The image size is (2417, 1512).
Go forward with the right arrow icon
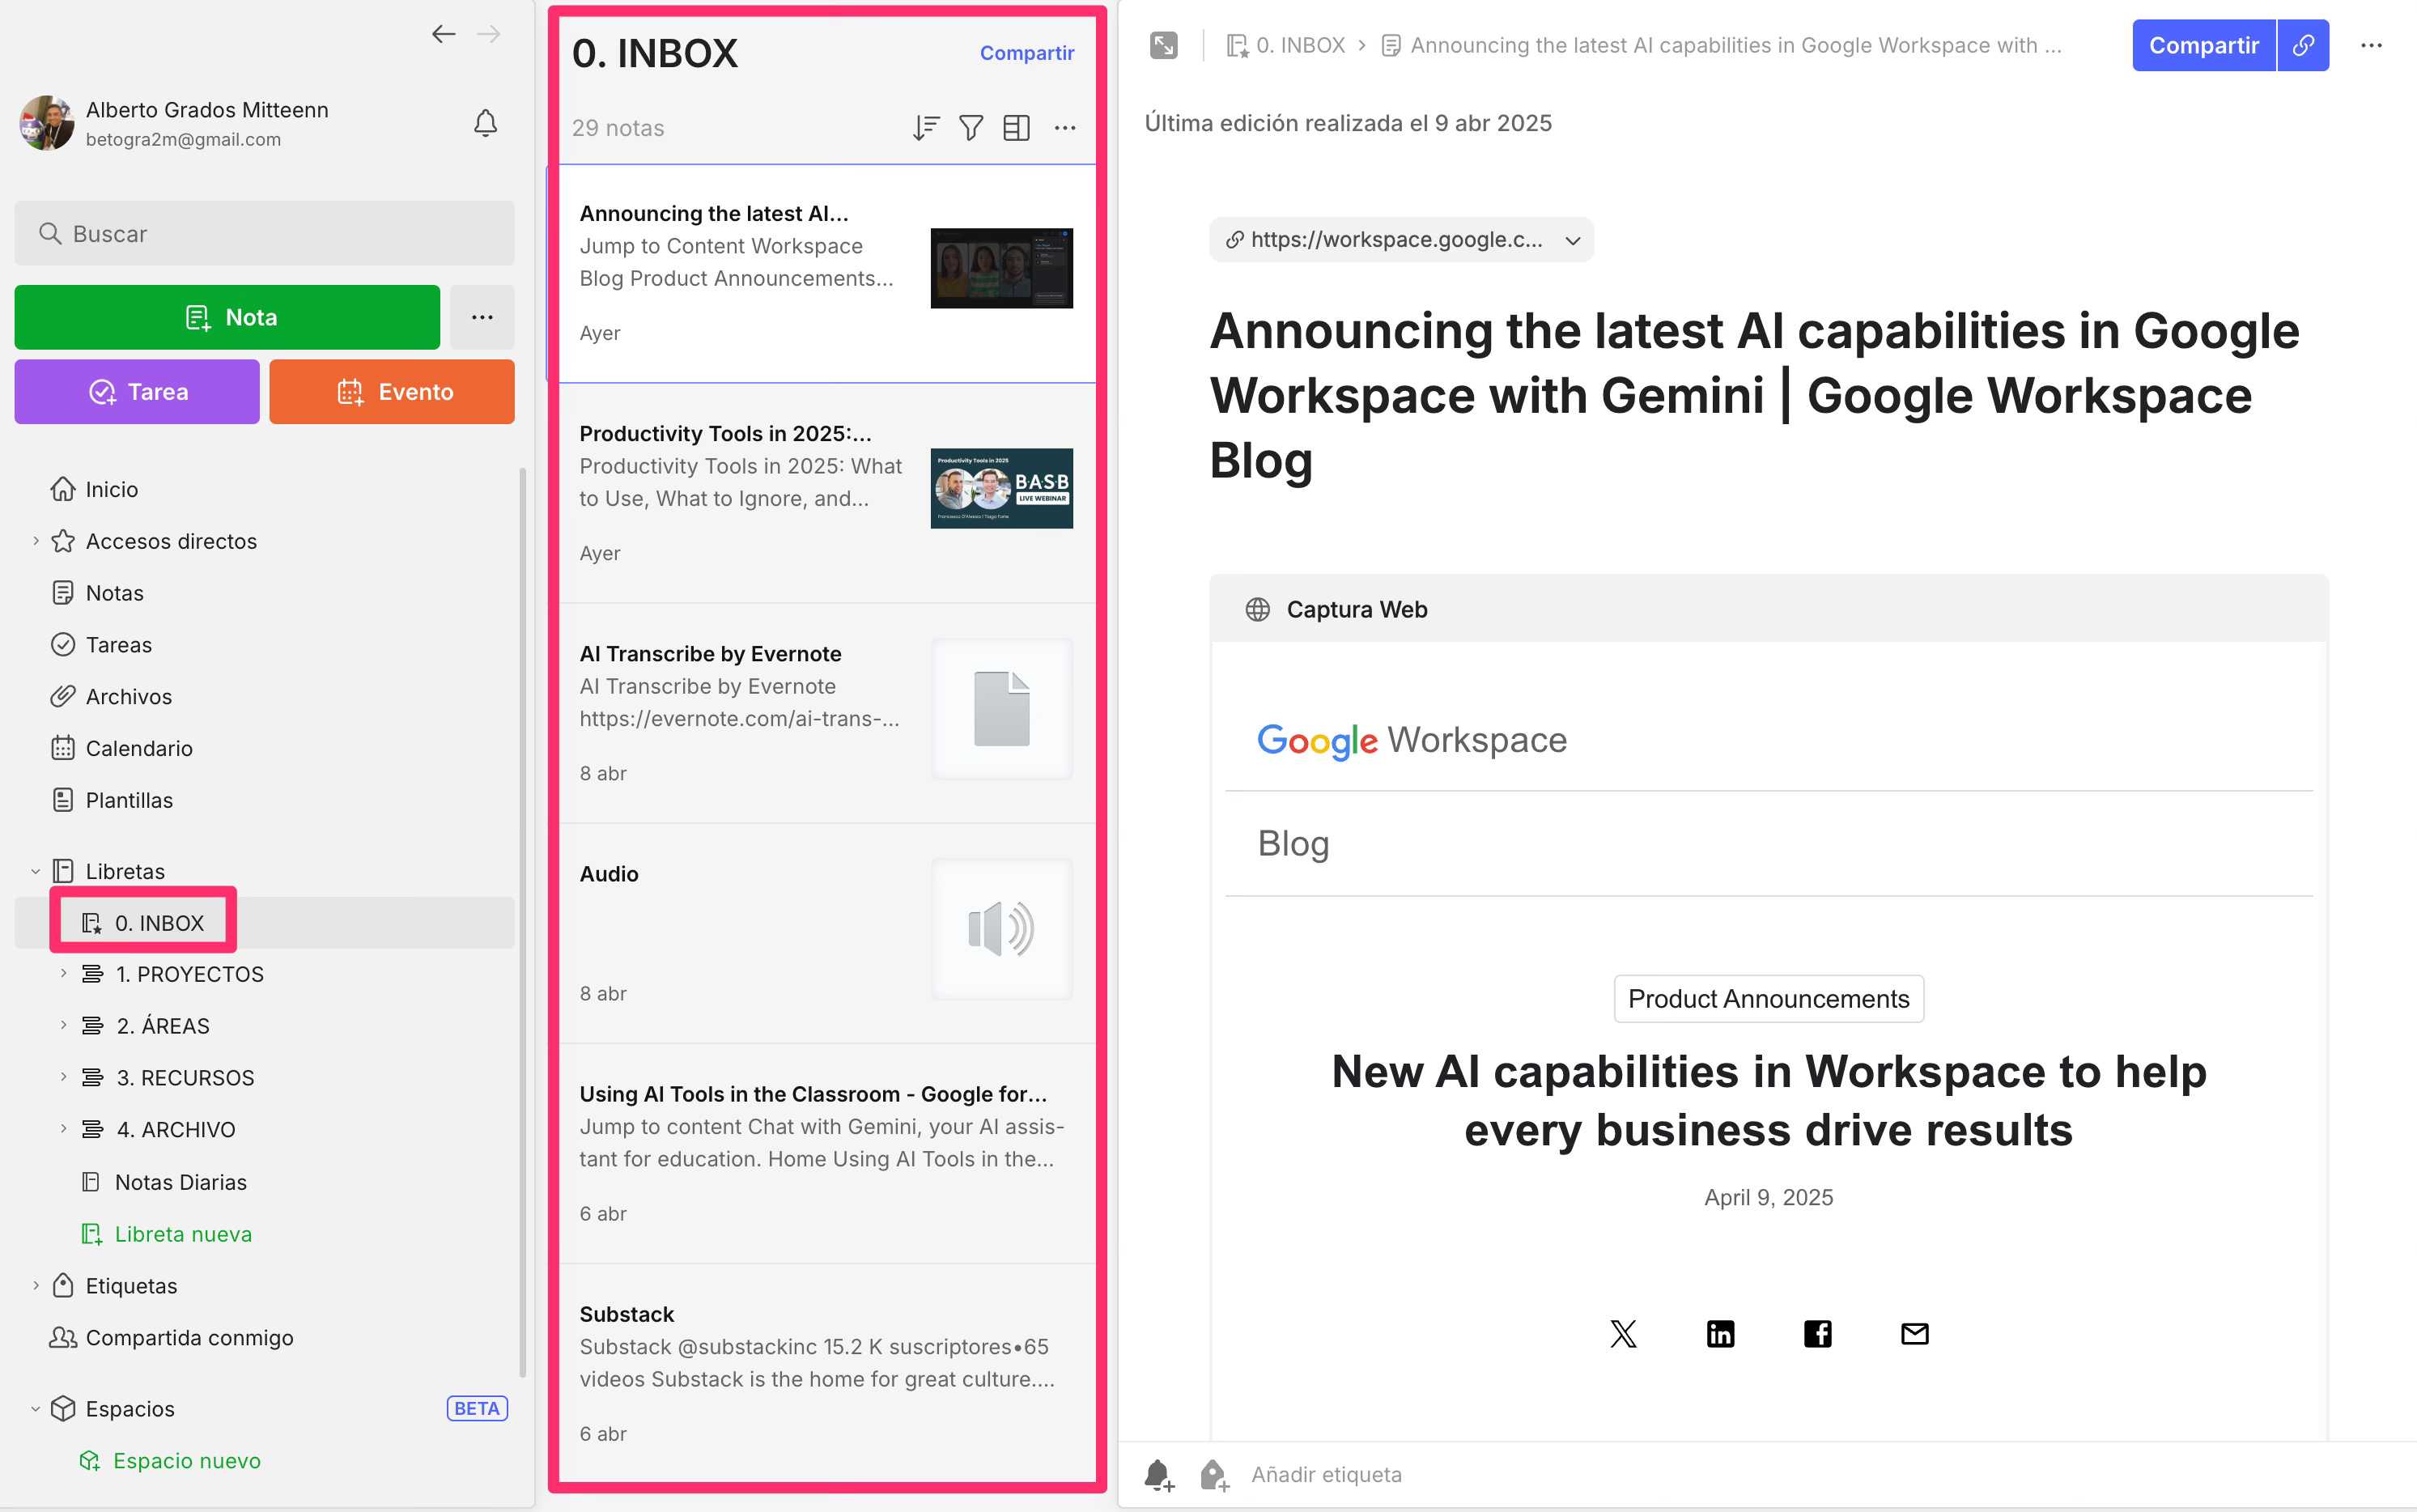click(x=489, y=34)
